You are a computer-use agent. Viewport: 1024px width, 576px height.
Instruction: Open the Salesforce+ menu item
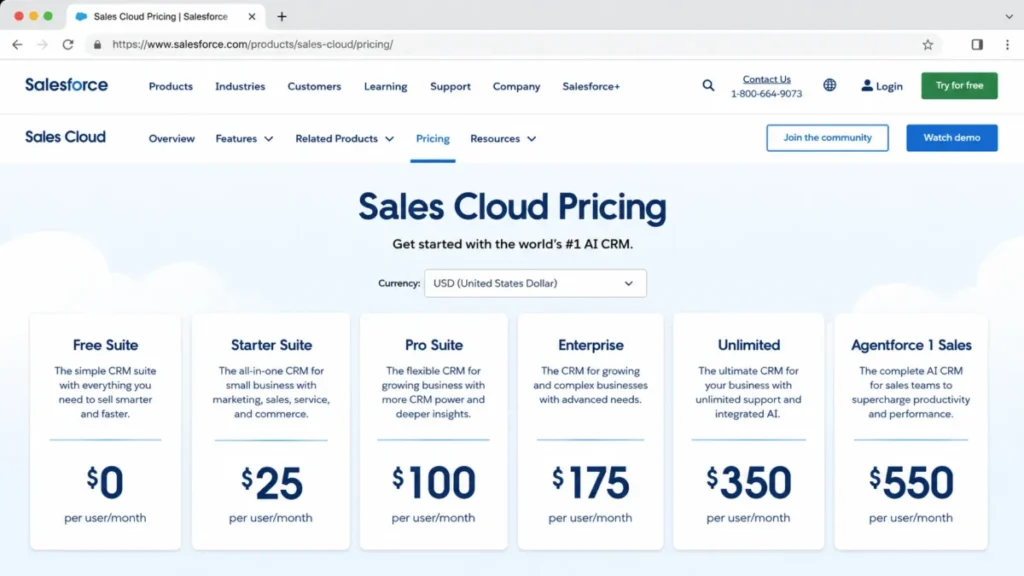pyautogui.click(x=591, y=86)
